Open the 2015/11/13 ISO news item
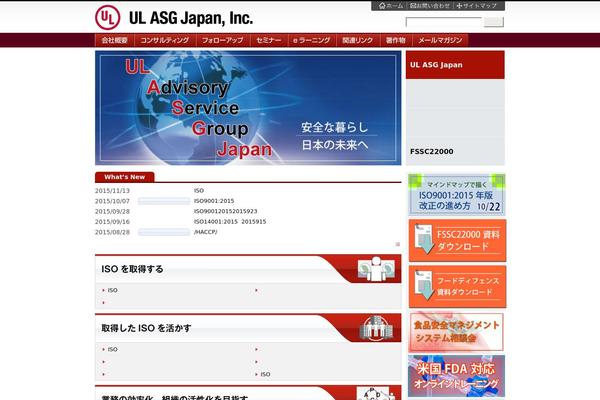The height and width of the screenshot is (400, 600). [x=199, y=191]
